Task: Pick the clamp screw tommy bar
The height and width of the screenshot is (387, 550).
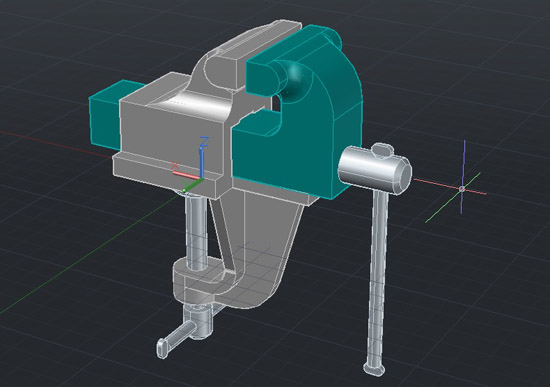Action: [x=179, y=335]
